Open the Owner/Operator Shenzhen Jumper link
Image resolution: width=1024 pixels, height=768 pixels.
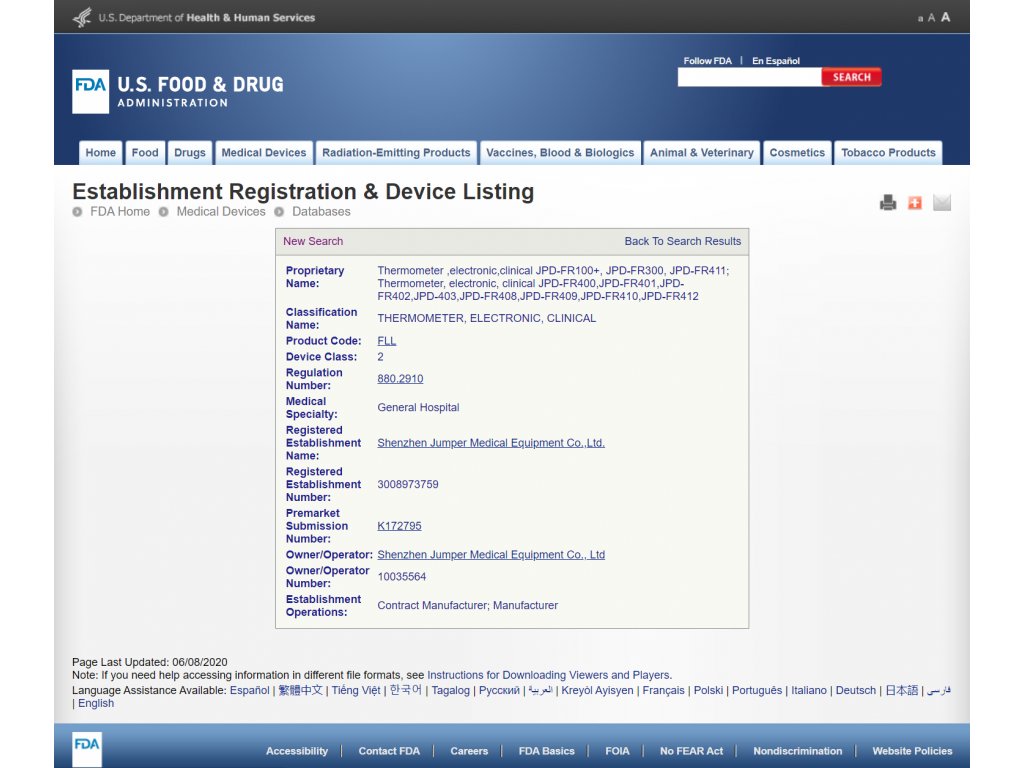(491, 554)
